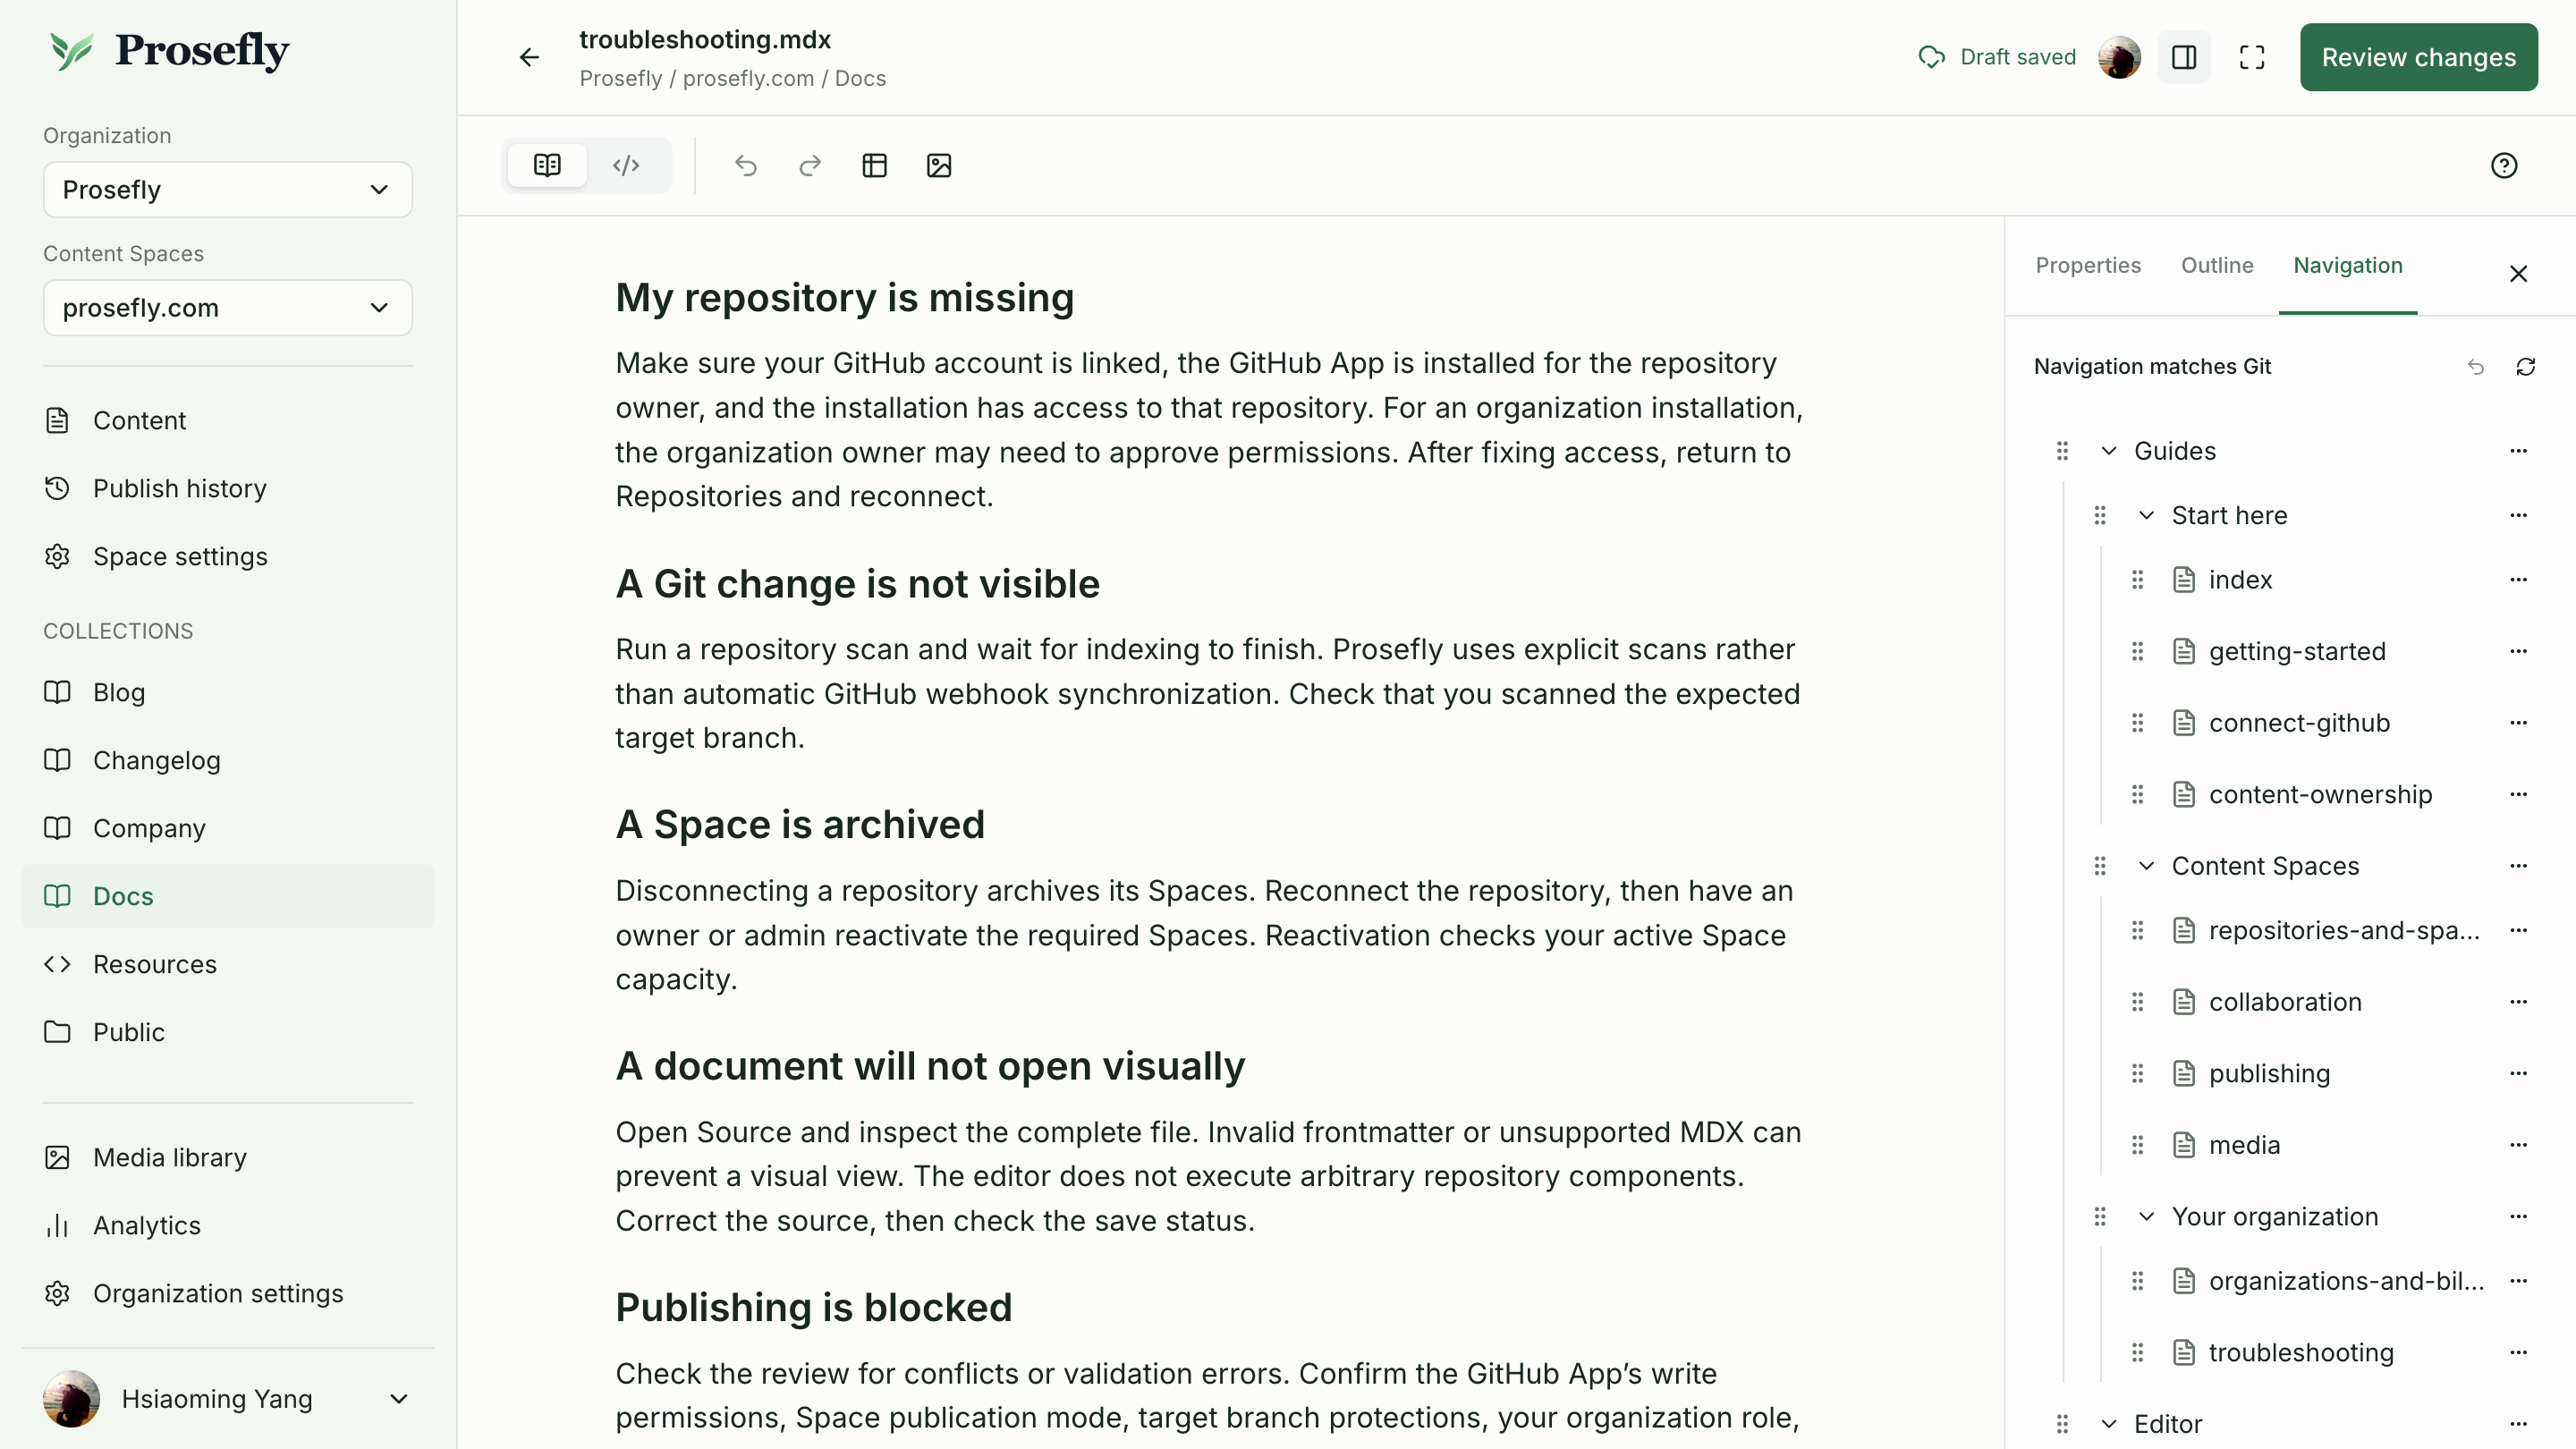The height and width of the screenshot is (1449, 2576).
Task: Open the editor help icon
Action: 2503,165
